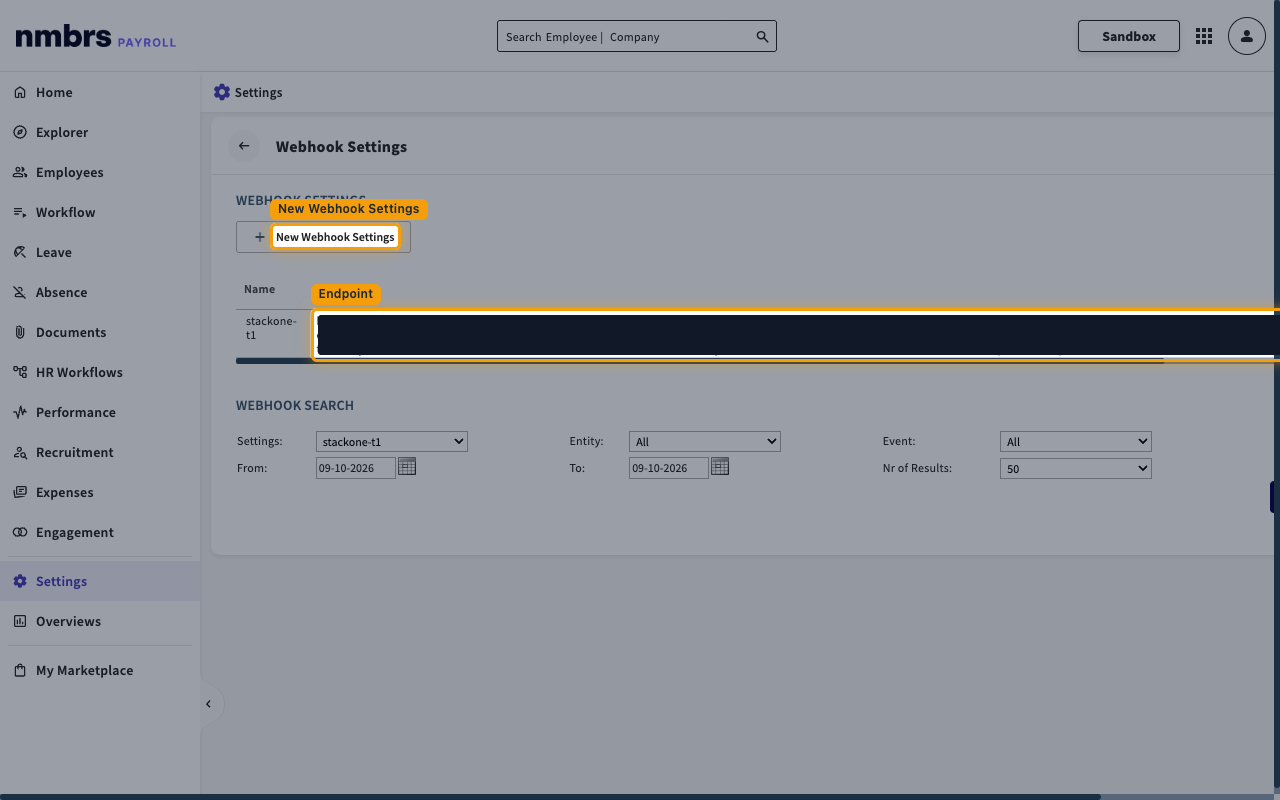
Task: Click the Performance pulse icon
Action: [x=20, y=412]
